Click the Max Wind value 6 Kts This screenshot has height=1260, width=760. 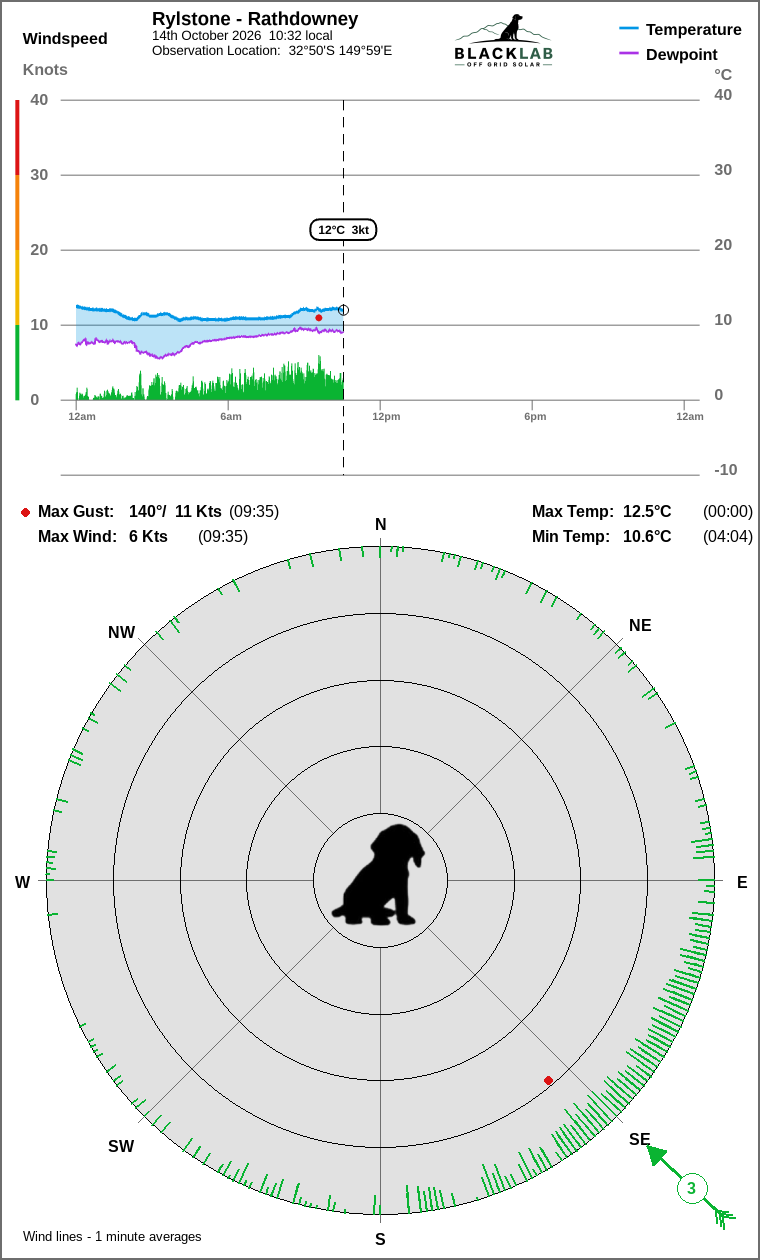pos(148,536)
